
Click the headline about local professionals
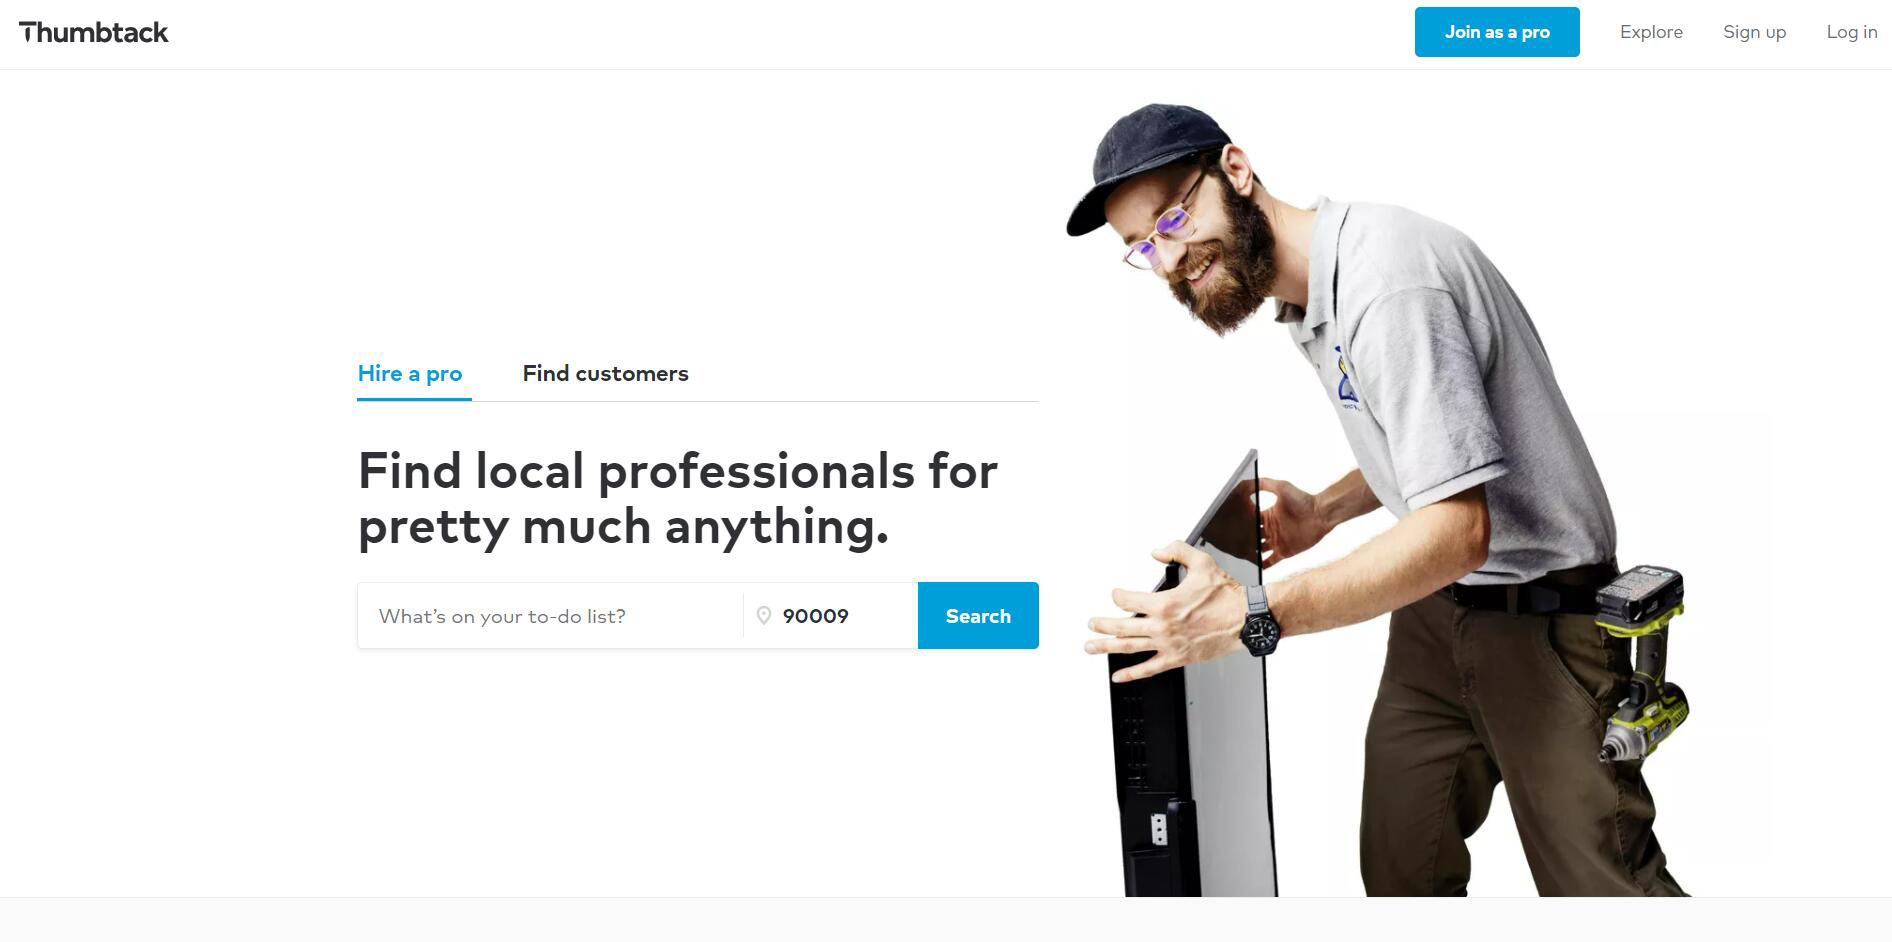click(677, 498)
